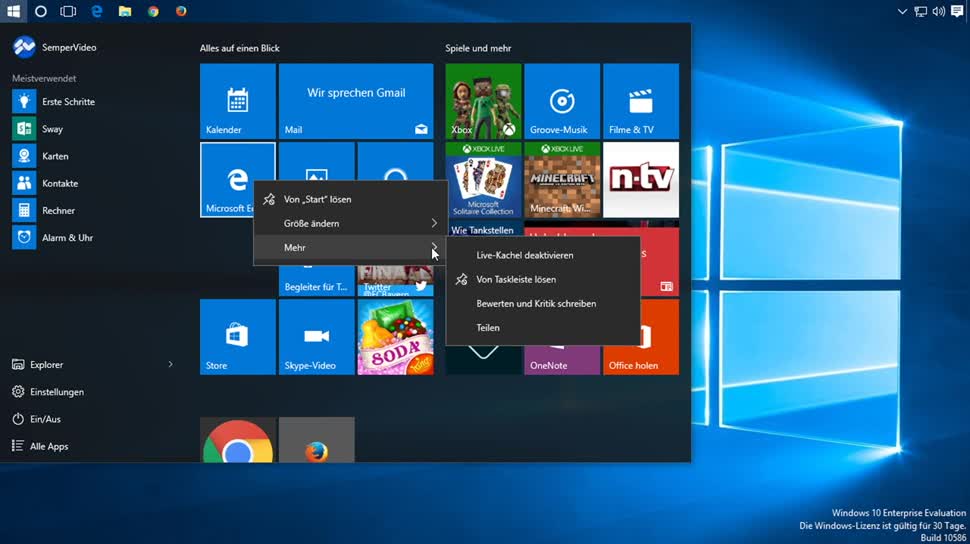The image size is (970, 544).
Task: Launch Microsoft Edge from the taskbar
Action: 97,11
